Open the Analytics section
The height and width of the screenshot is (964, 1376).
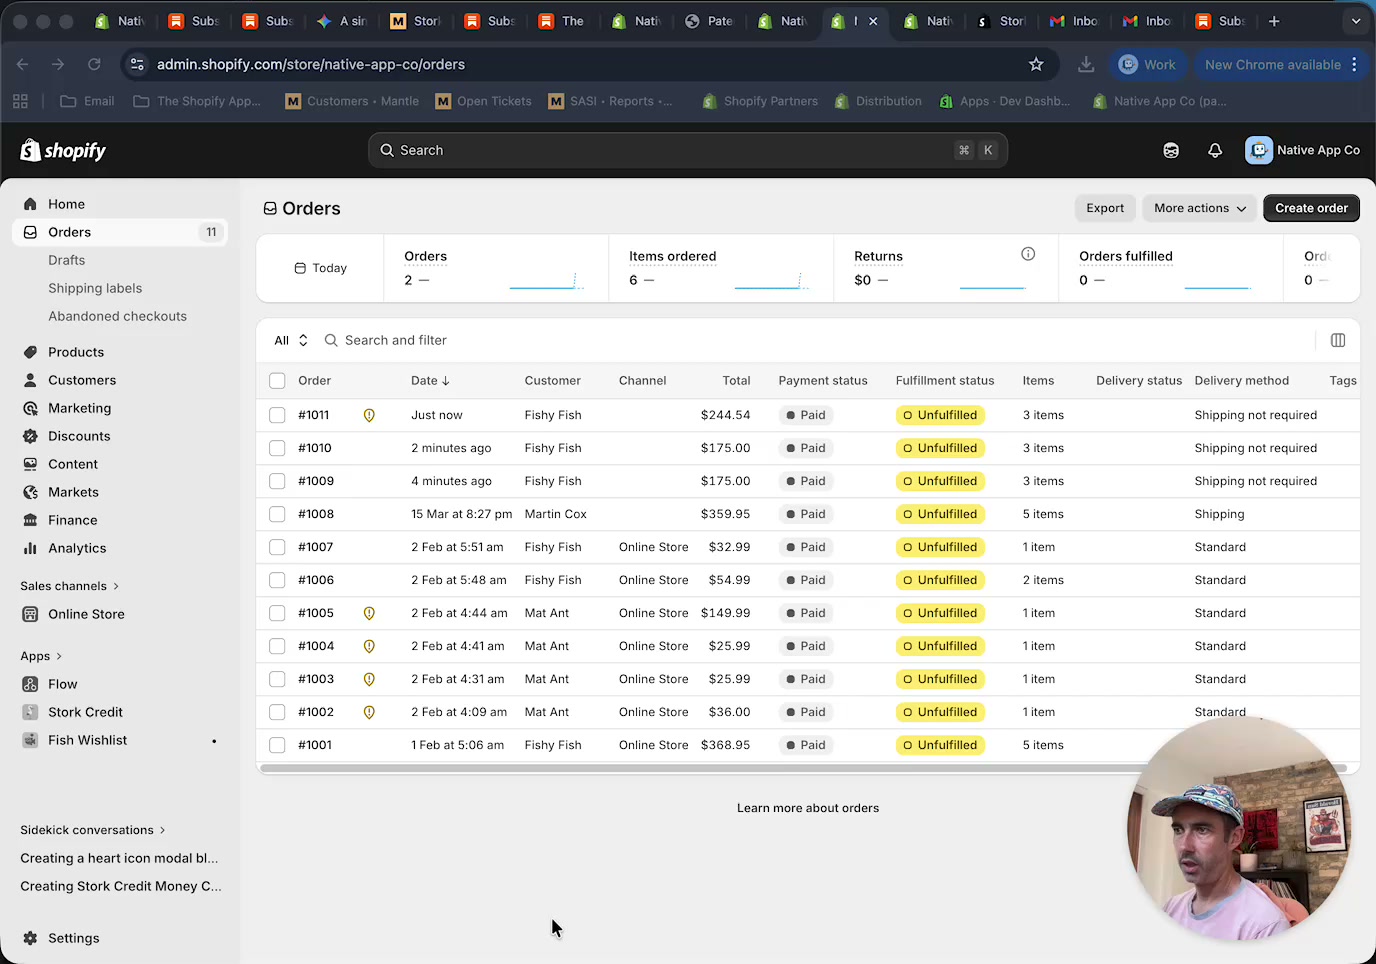click(x=77, y=548)
